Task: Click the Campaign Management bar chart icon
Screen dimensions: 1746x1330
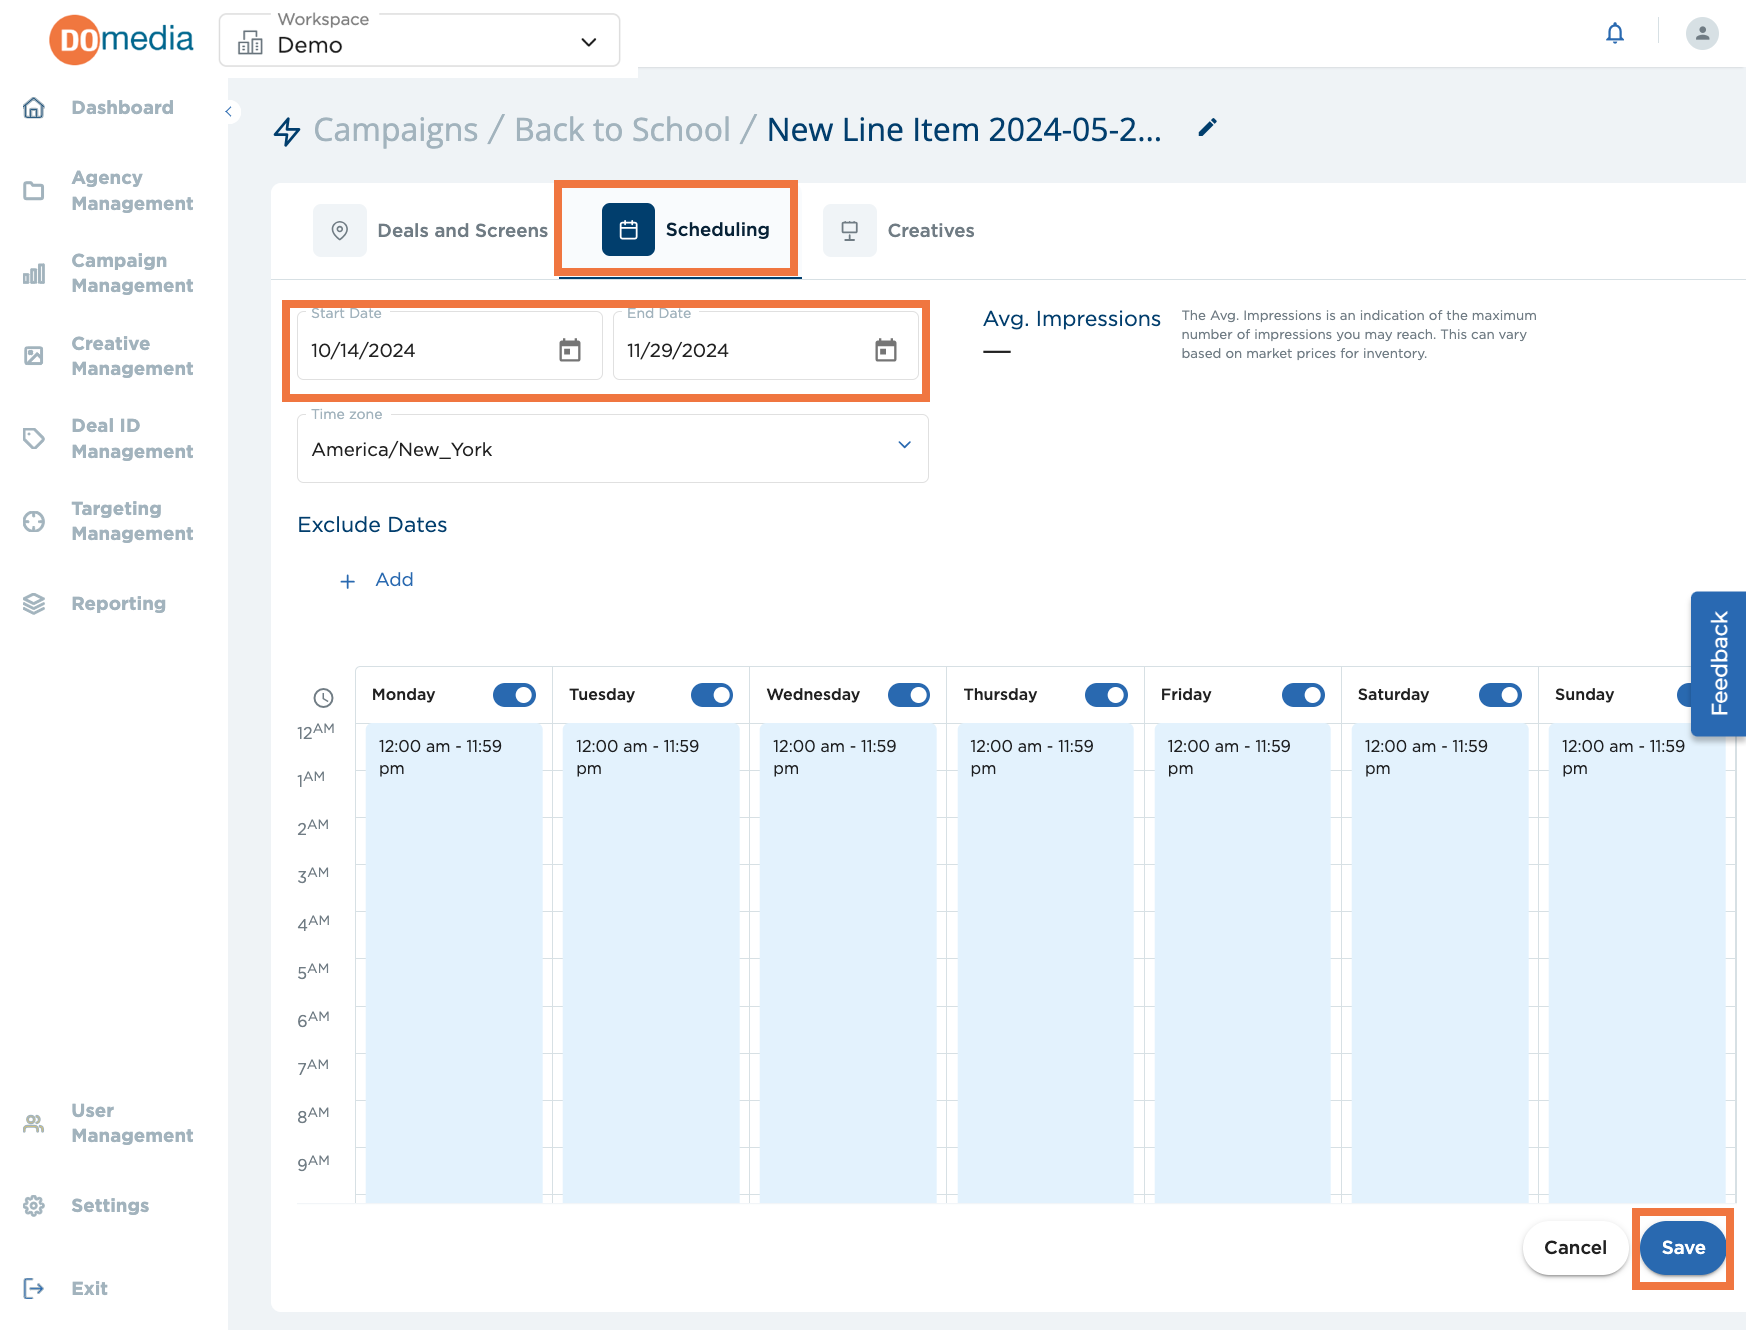Action: (x=34, y=273)
